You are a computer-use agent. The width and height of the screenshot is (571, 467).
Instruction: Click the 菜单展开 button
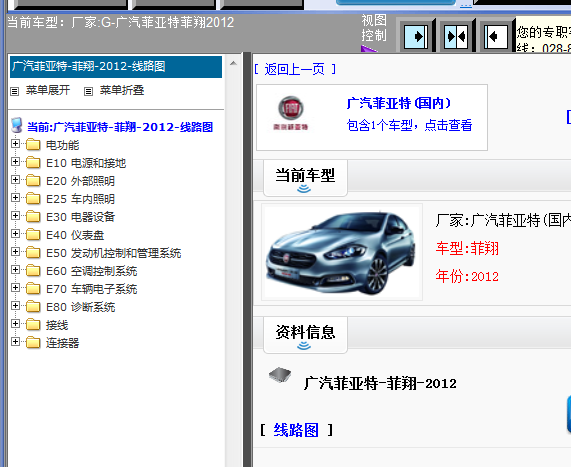pyautogui.click(x=48, y=90)
